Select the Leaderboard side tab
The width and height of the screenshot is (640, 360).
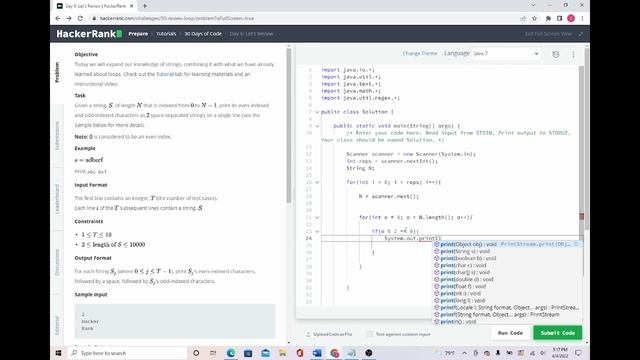click(57, 199)
